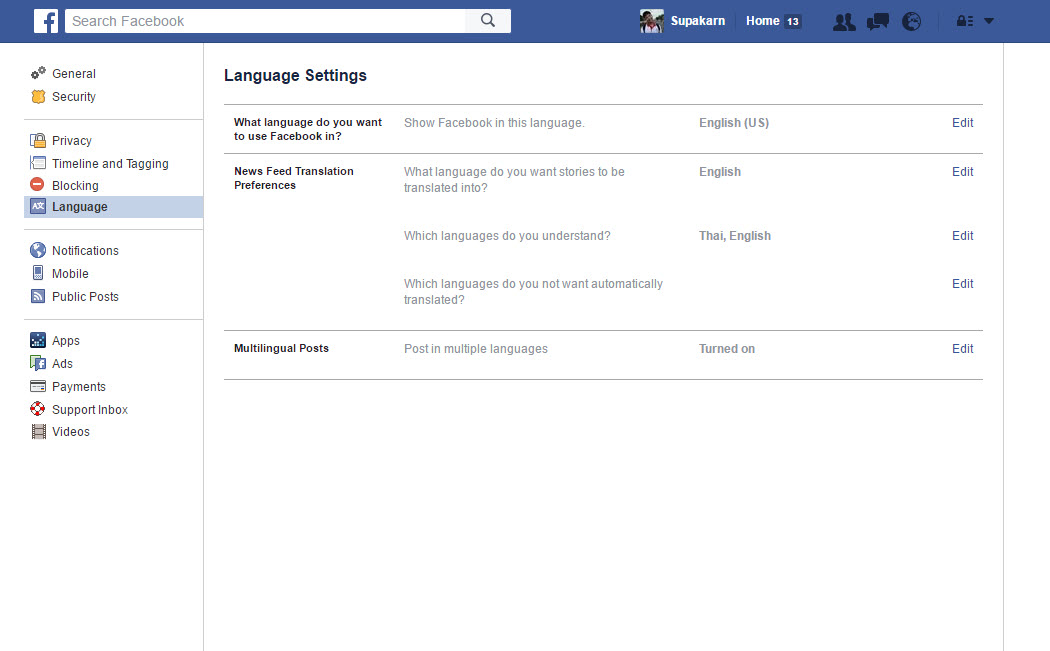Viewport: 1050px width, 651px height.
Task: Open the Notifications globe icon
Action: click(911, 22)
